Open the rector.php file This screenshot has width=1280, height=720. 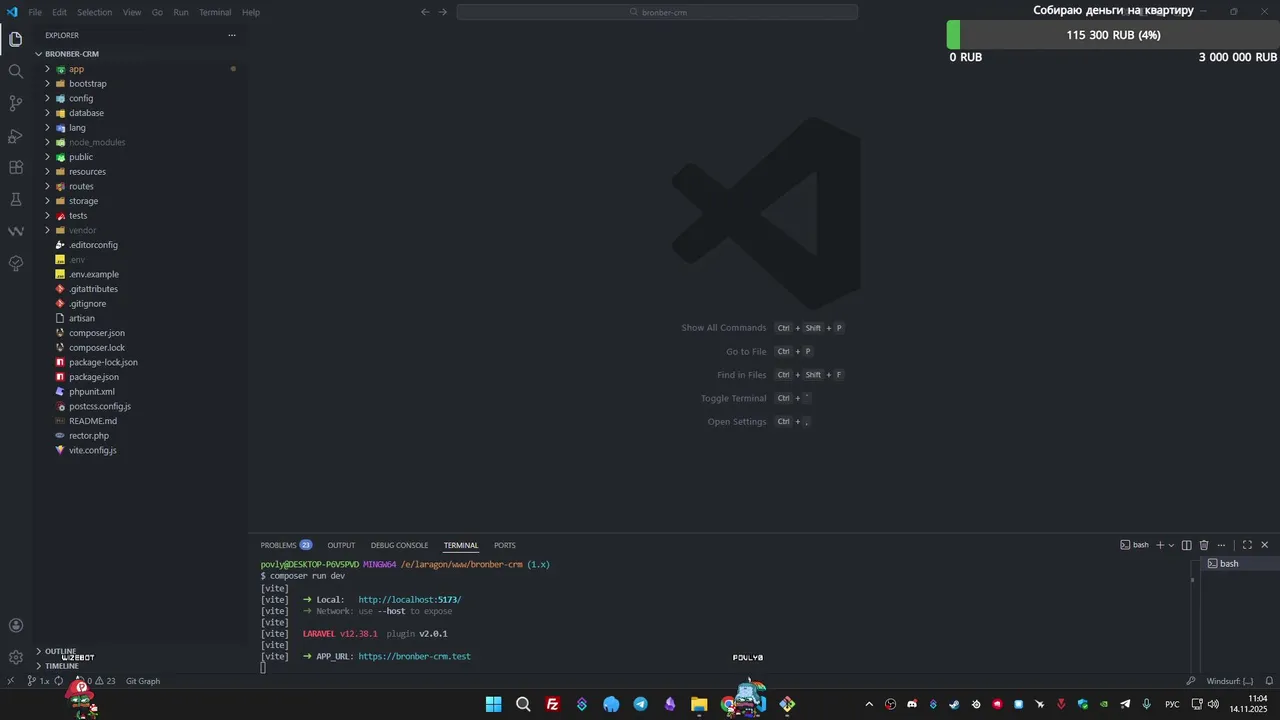click(89, 436)
